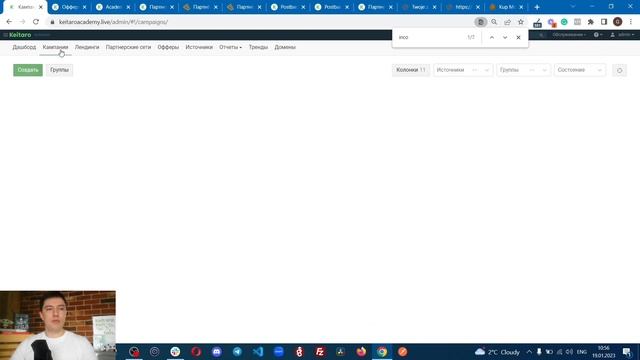This screenshot has height=360, width=640.
Task: Open the Тренды section
Action: click(258, 47)
